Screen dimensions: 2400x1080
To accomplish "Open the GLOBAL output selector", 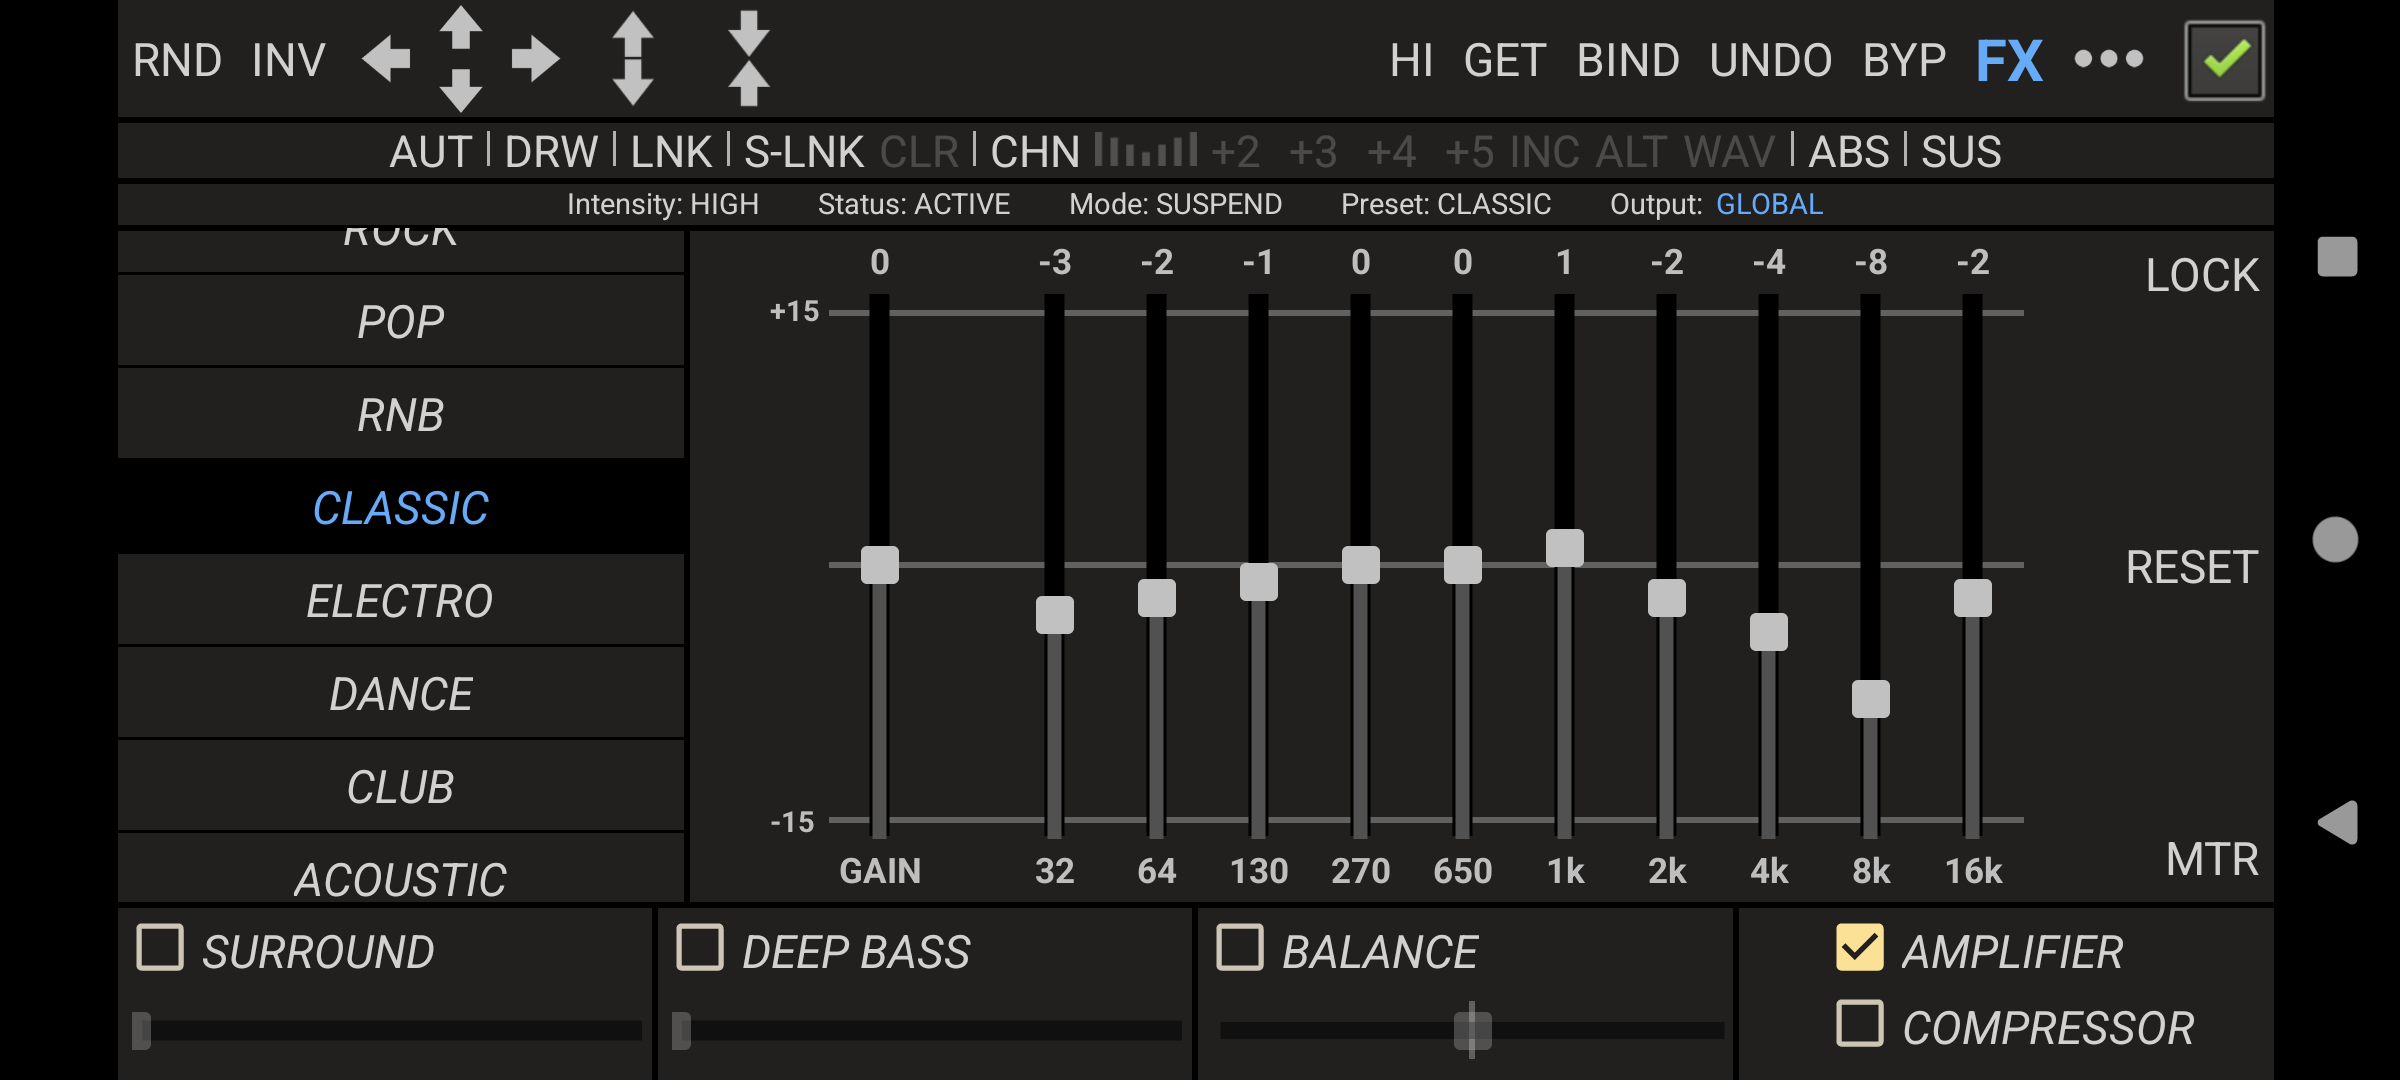I will tap(1769, 205).
